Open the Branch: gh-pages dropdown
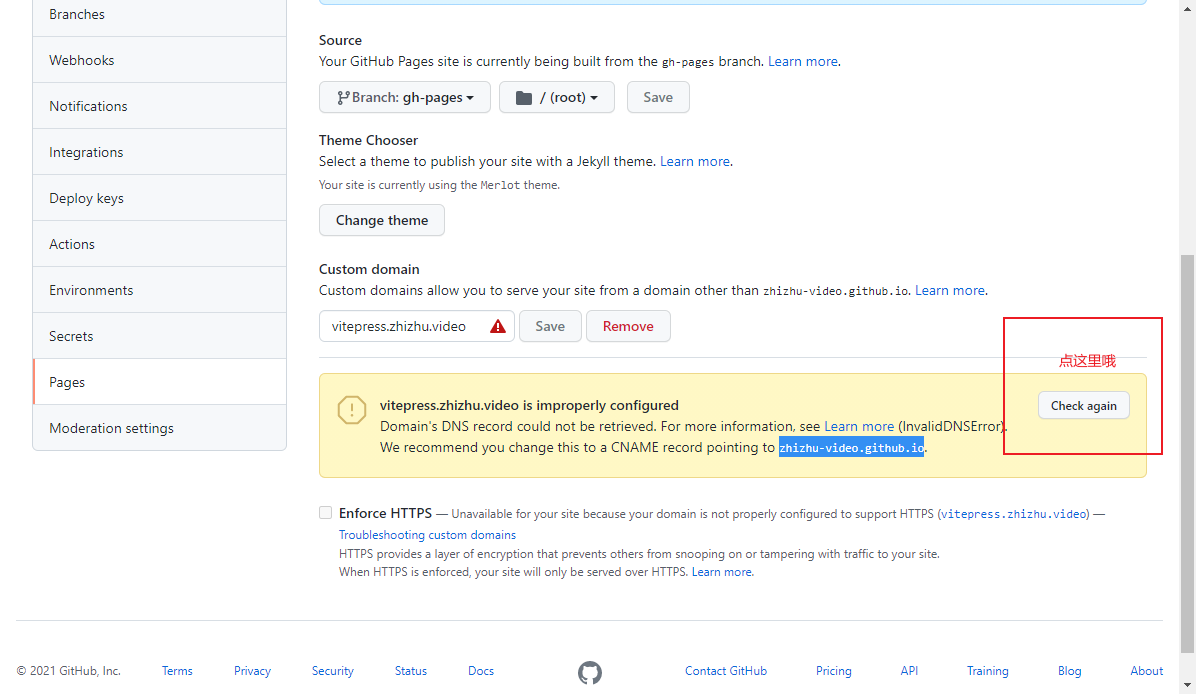This screenshot has width=1196, height=694. (x=405, y=98)
